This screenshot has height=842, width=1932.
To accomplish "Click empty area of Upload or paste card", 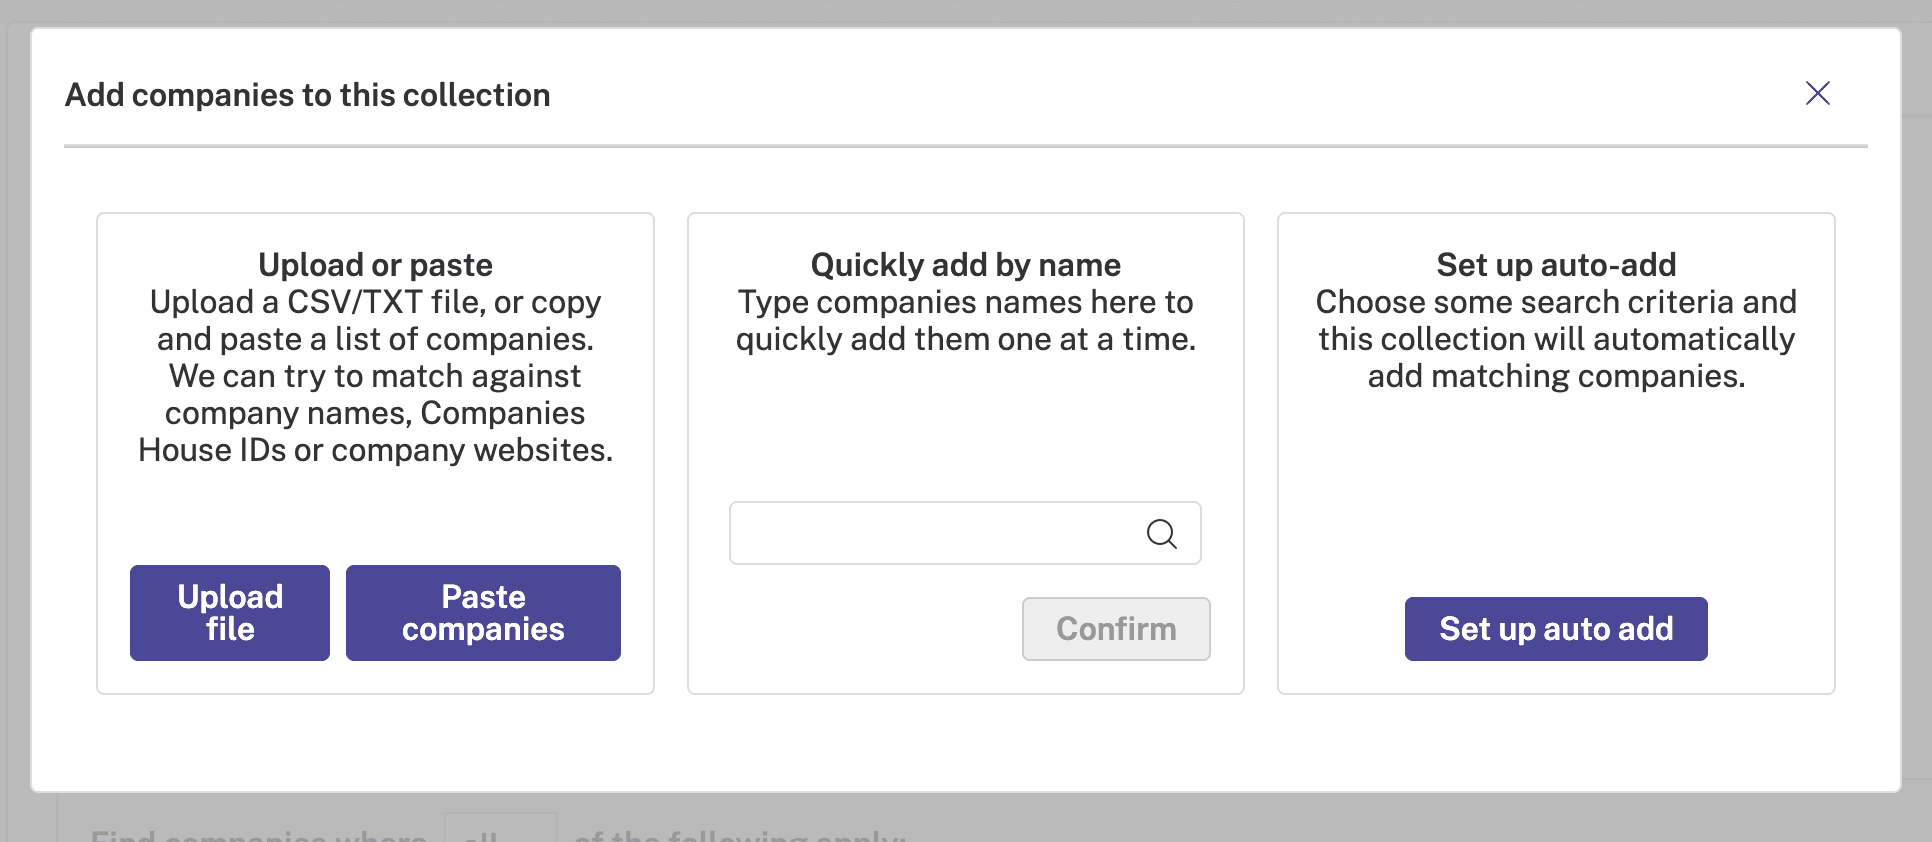I will click(x=375, y=515).
